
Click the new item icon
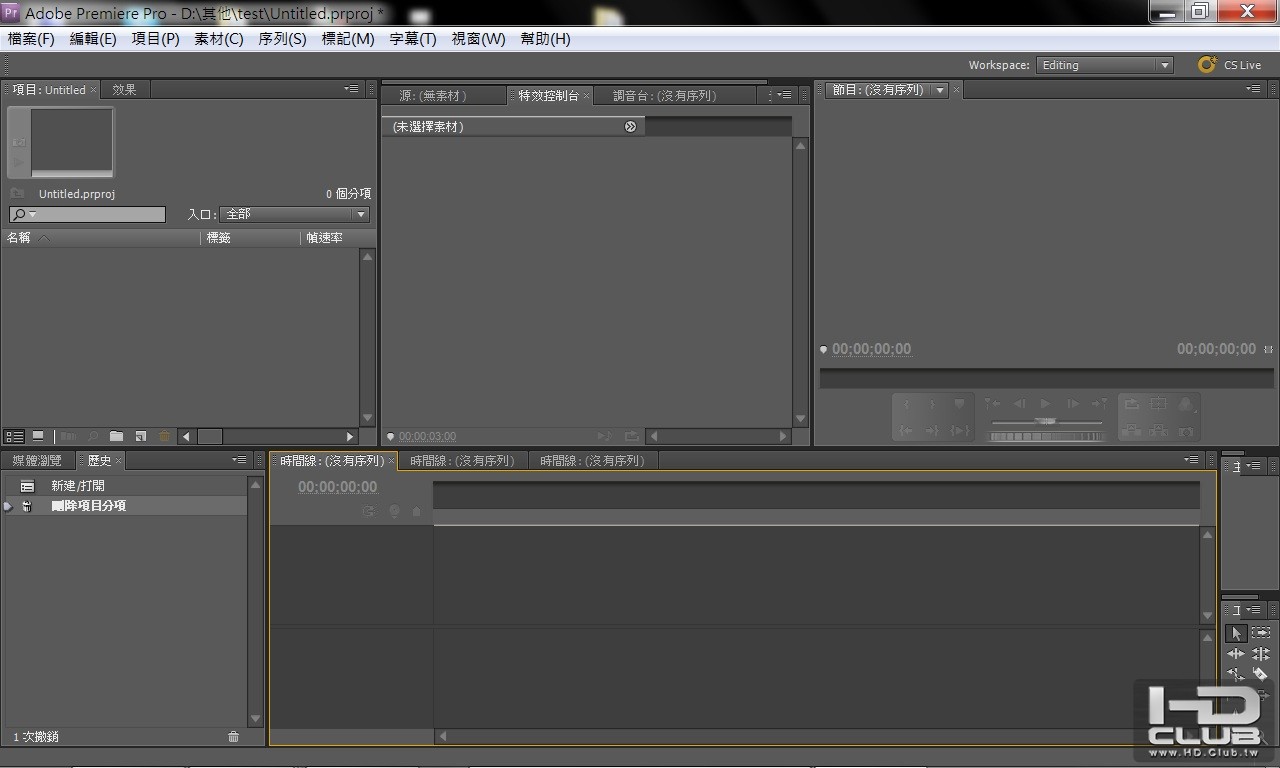pyautogui.click(x=141, y=437)
